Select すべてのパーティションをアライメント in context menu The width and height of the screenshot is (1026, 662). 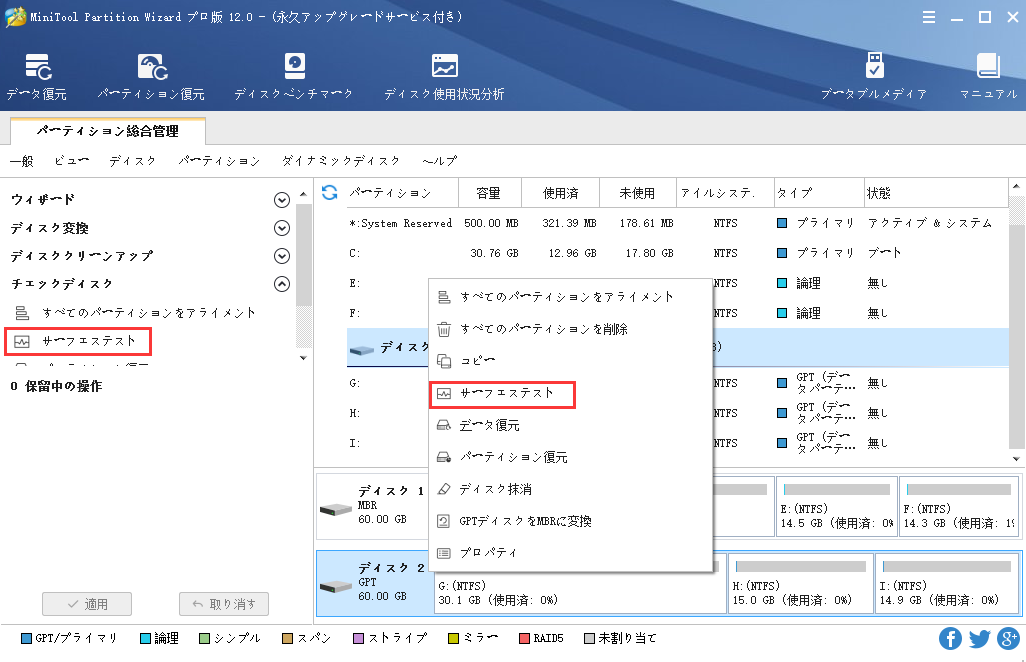(x=571, y=297)
